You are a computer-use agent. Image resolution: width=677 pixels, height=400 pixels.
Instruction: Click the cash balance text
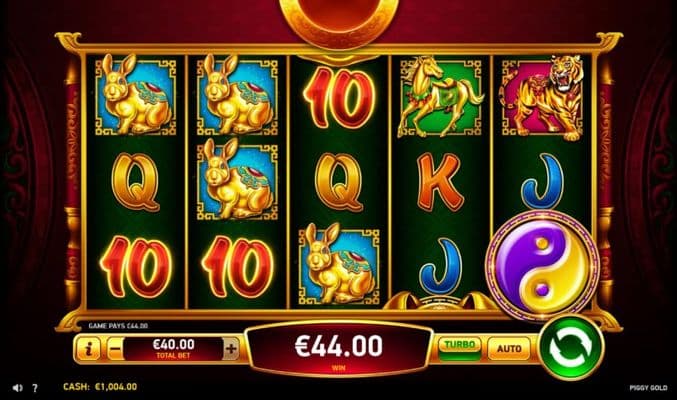point(100,387)
